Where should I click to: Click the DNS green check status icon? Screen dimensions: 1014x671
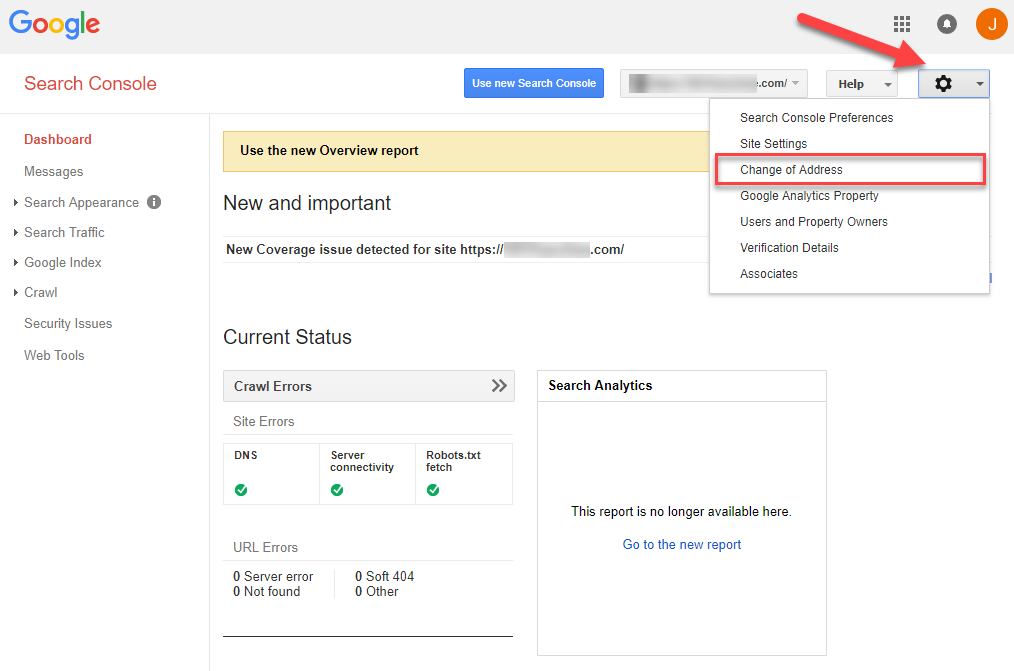pyautogui.click(x=241, y=490)
